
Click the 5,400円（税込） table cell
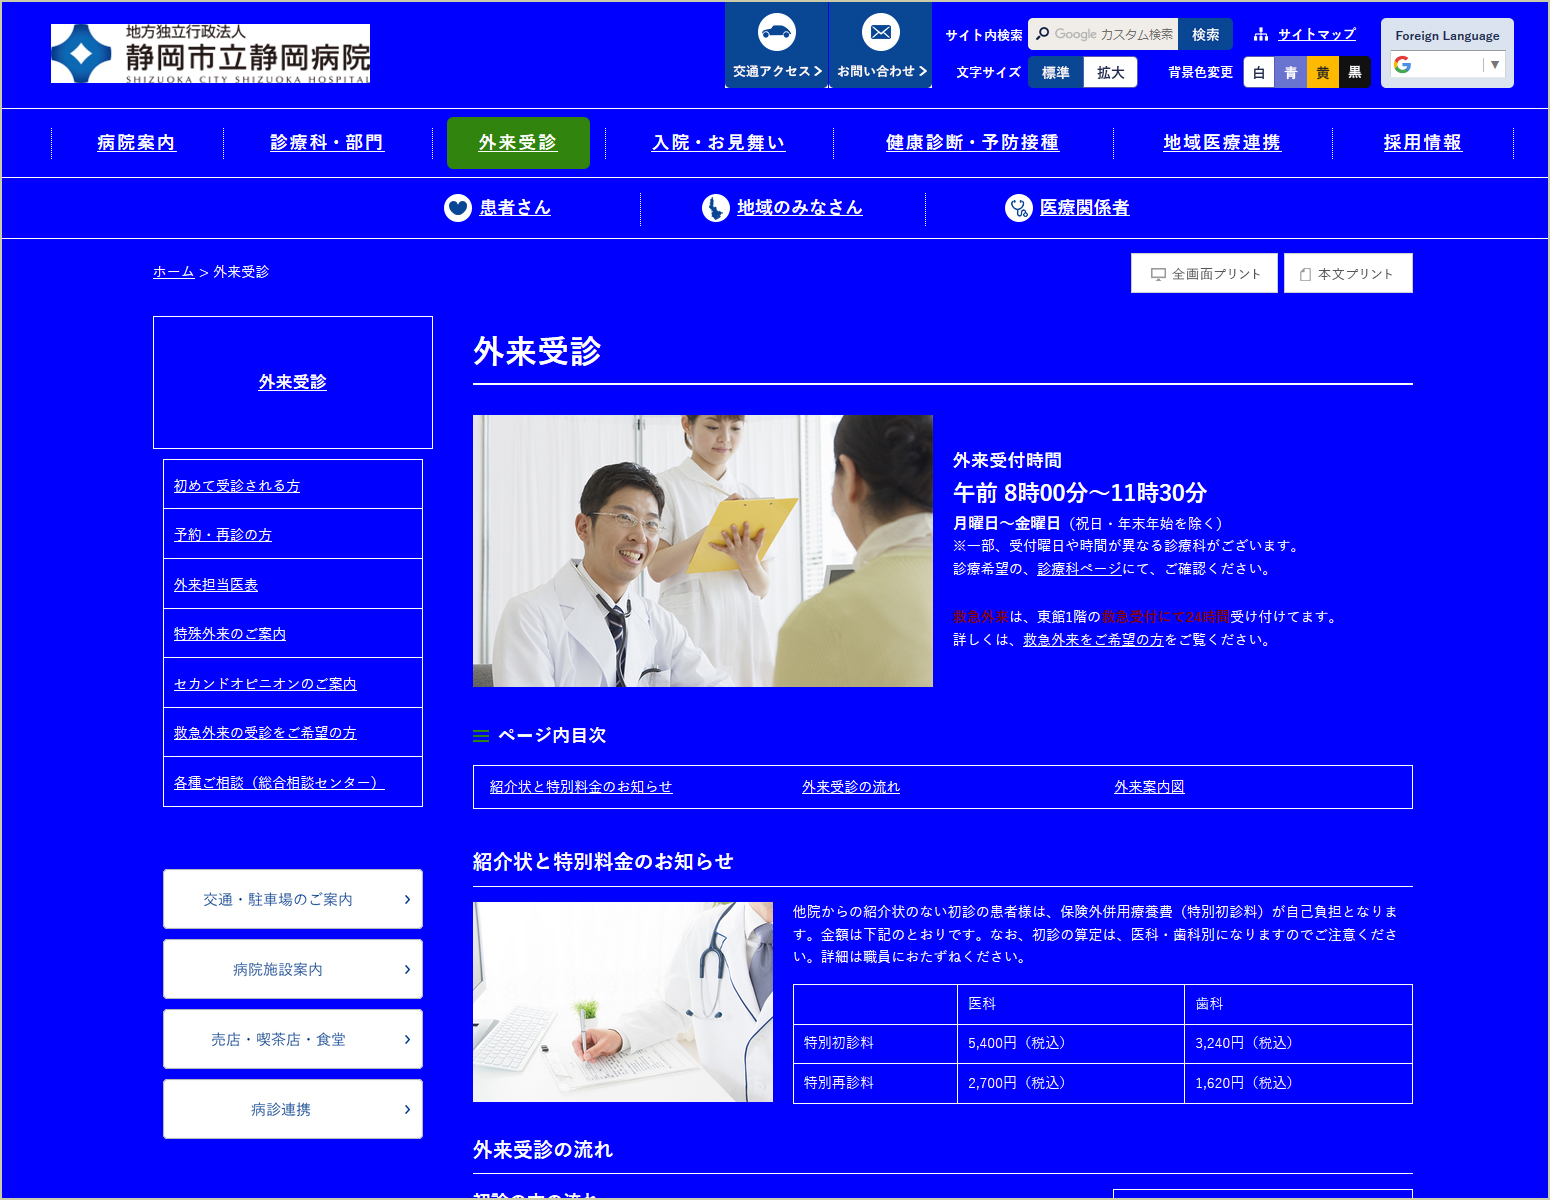tap(1071, 1043)
